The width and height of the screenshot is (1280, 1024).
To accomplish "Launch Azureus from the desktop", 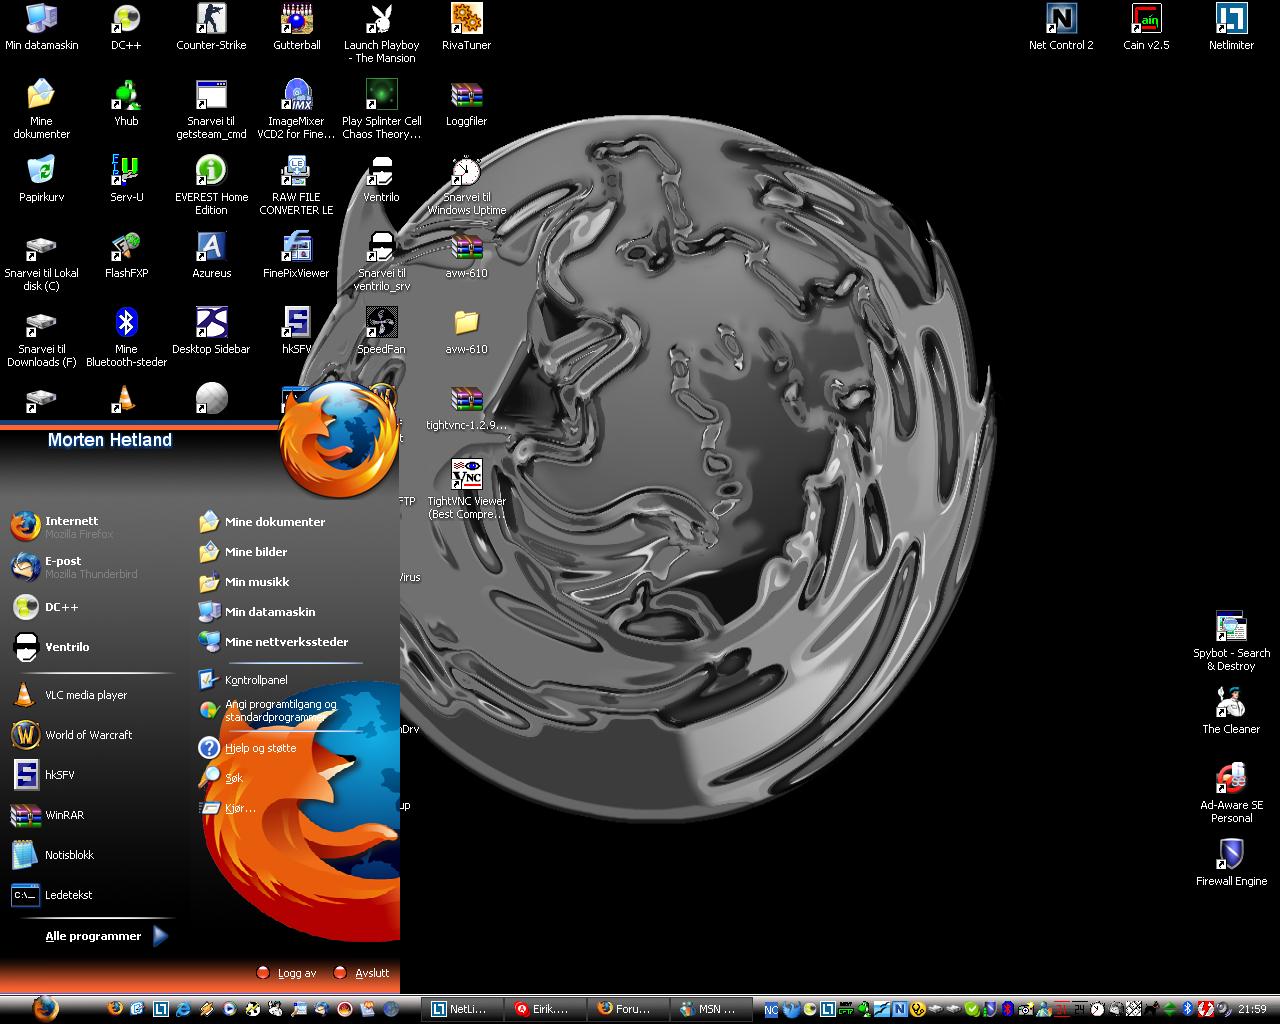I will (211, 255).
